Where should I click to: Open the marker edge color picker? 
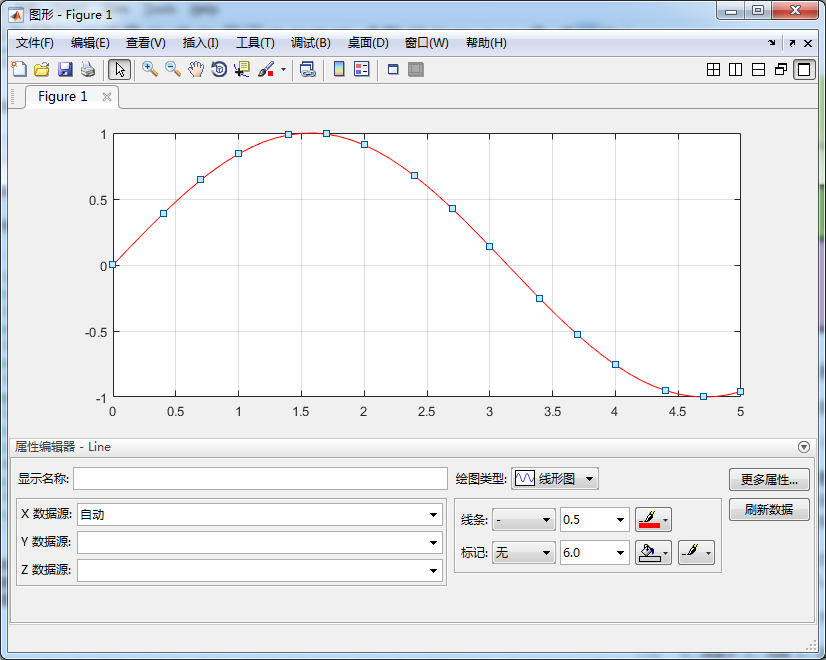tap(696, 553)
